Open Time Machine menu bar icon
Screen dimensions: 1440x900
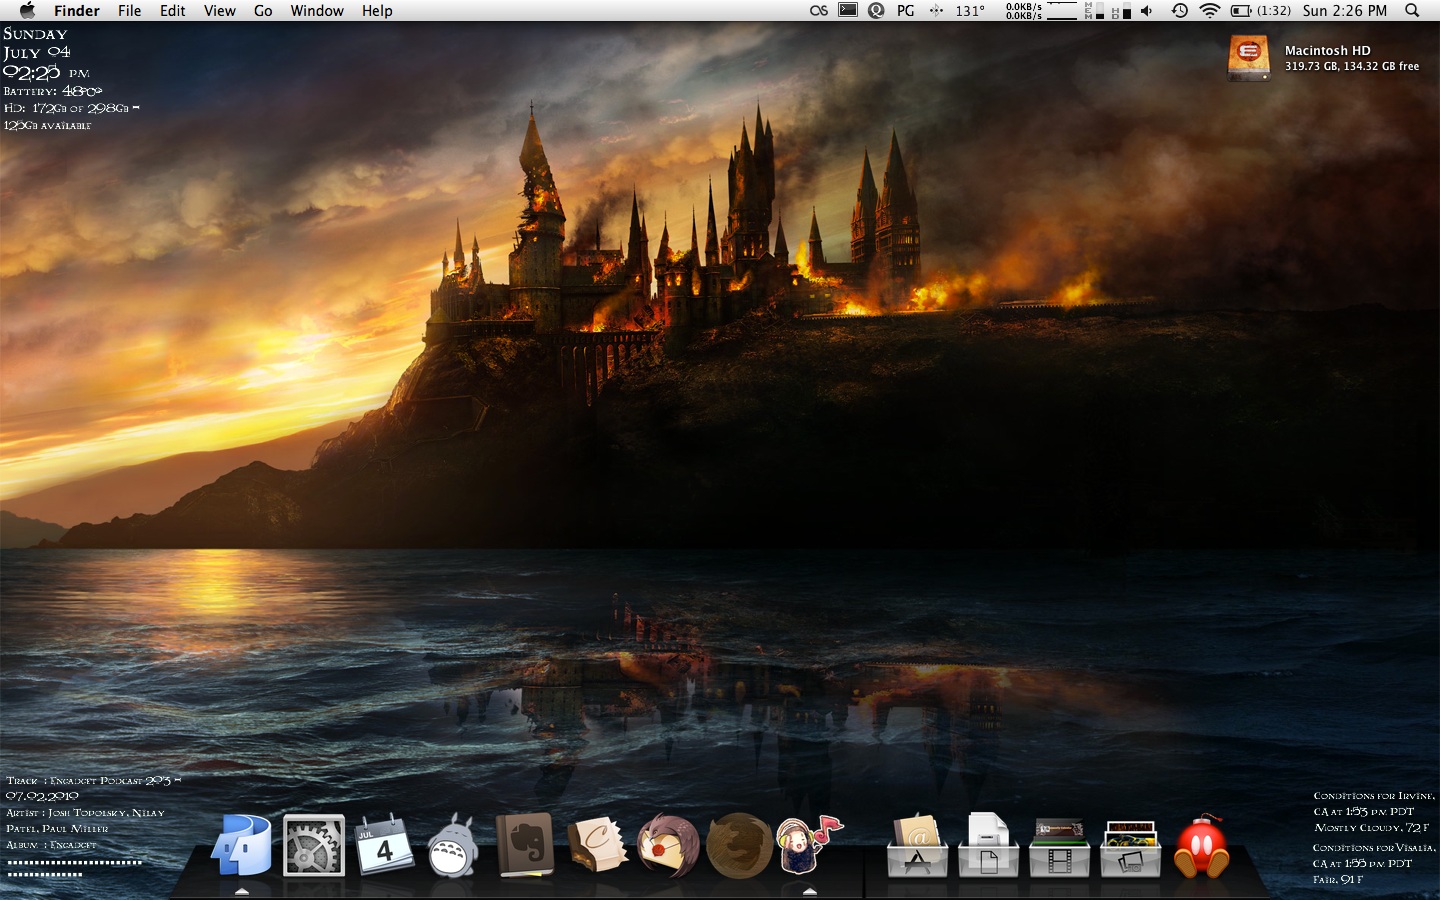coord(1180,11)
